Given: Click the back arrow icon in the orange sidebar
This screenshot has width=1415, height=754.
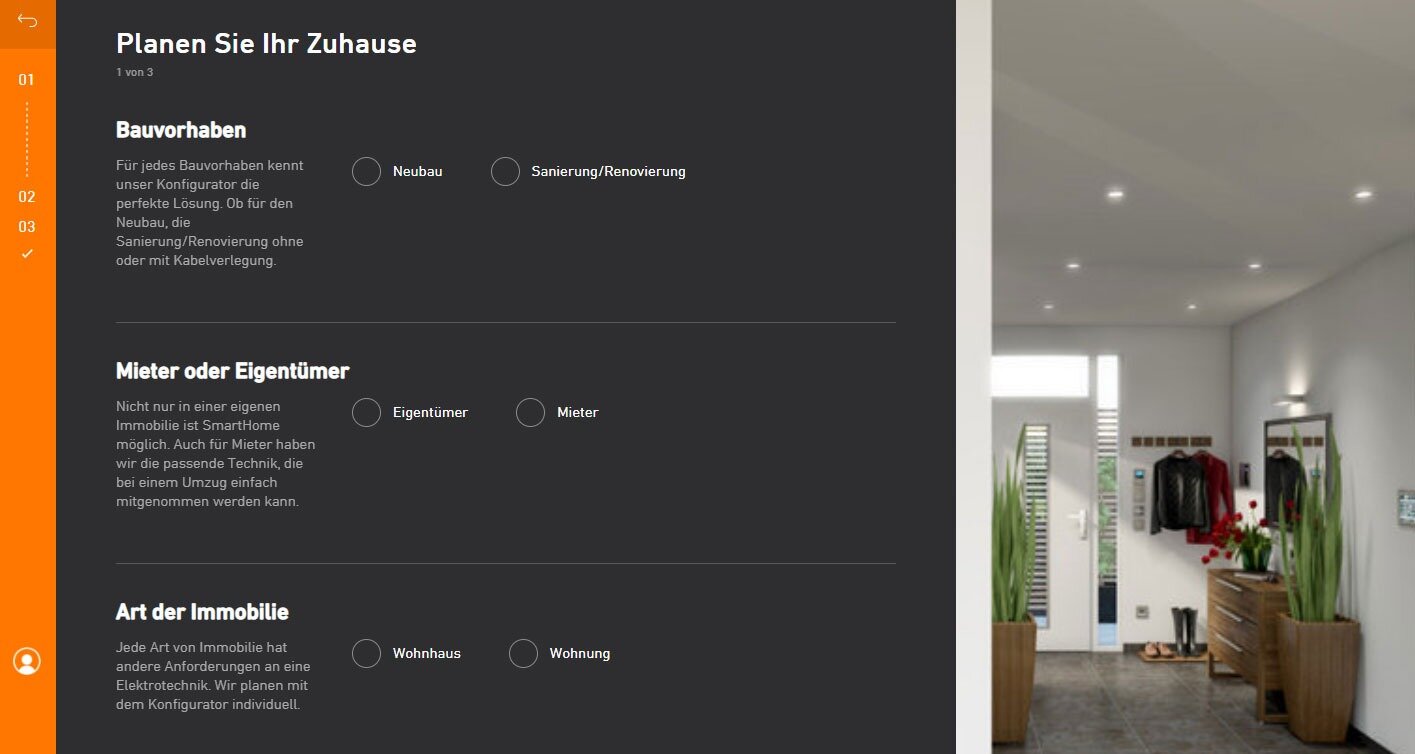Looking at the screenshot, I should pos(27,21).
